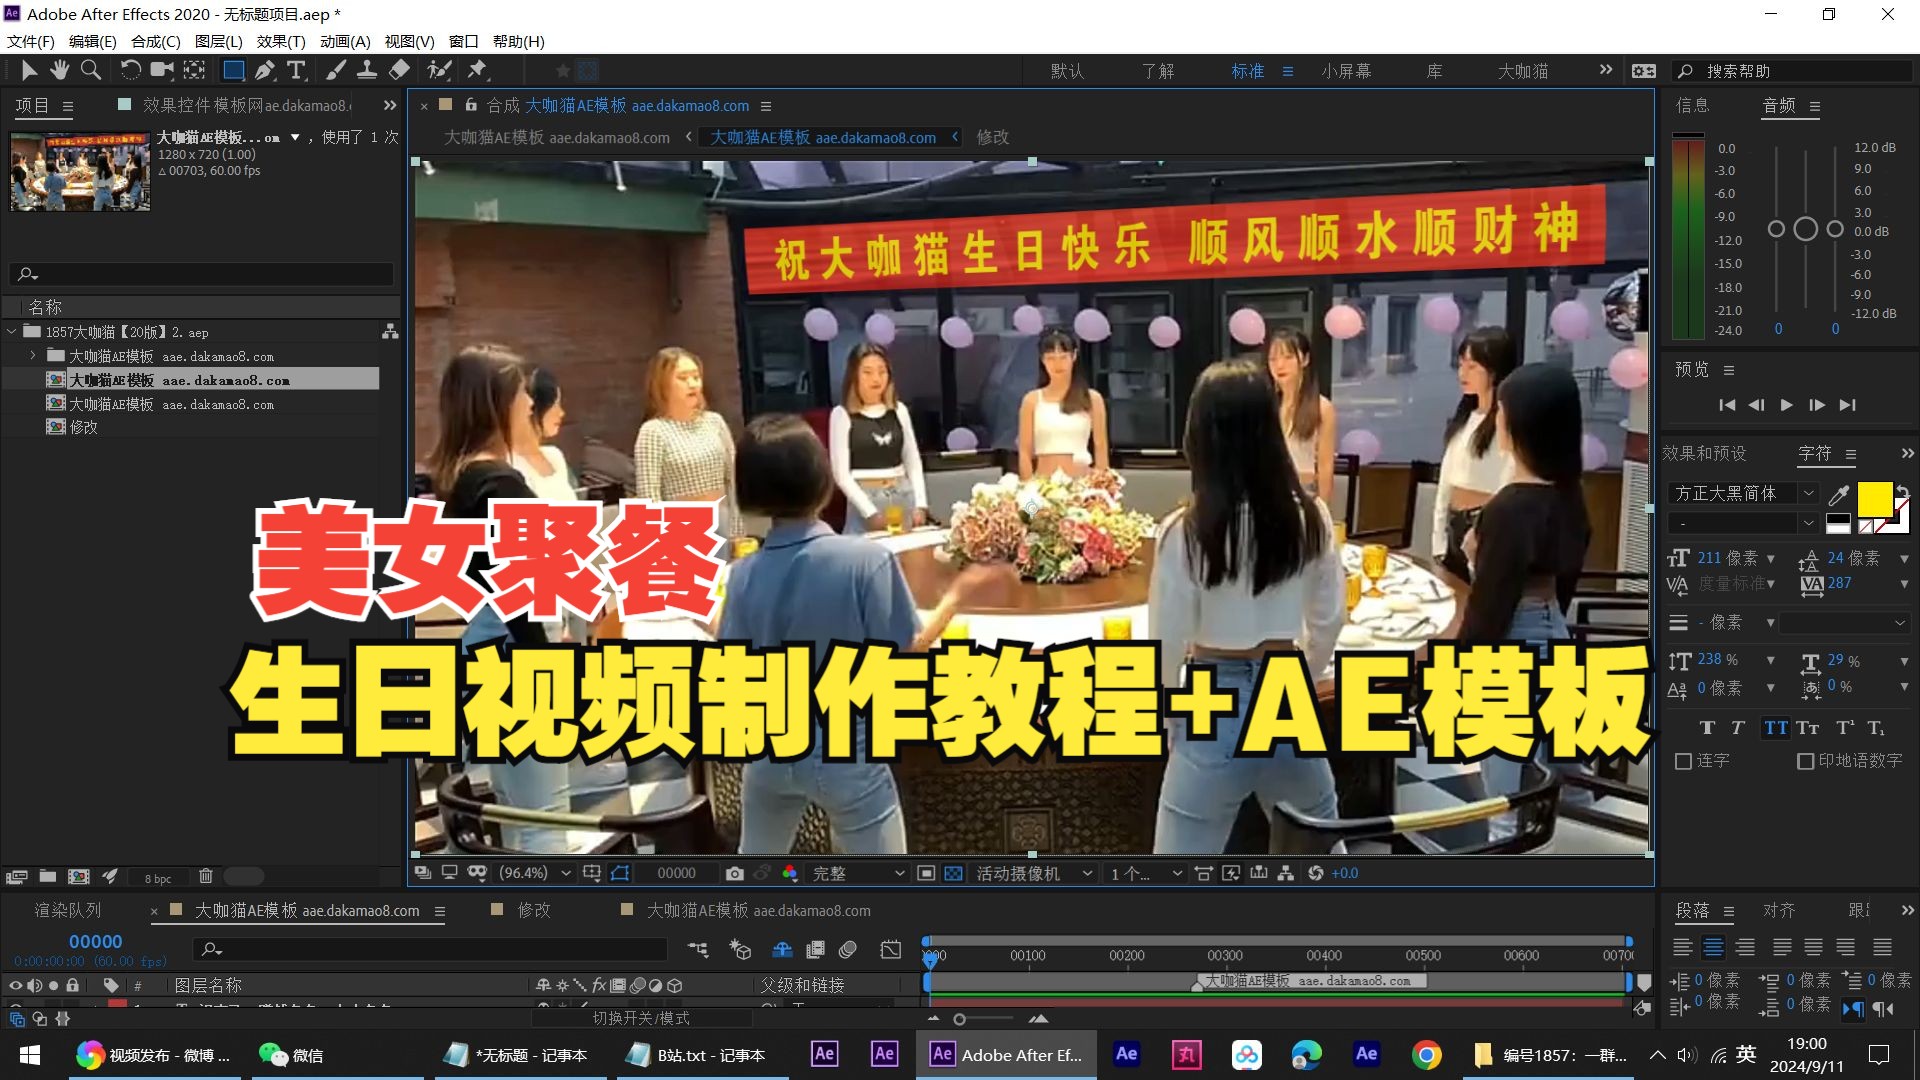Open the 动画(A) menu
This screenshot has width=1920, height=1080.
(345, 41)
